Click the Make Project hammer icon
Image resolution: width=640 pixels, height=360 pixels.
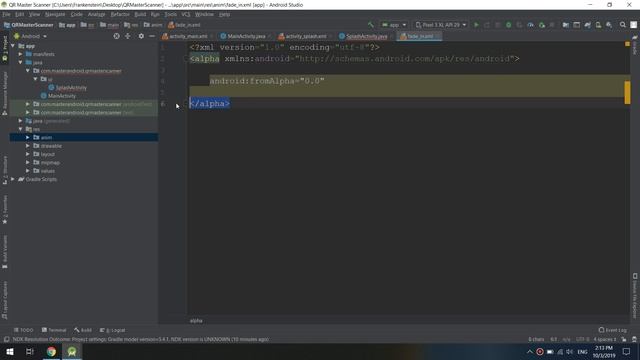click(370, 25)
